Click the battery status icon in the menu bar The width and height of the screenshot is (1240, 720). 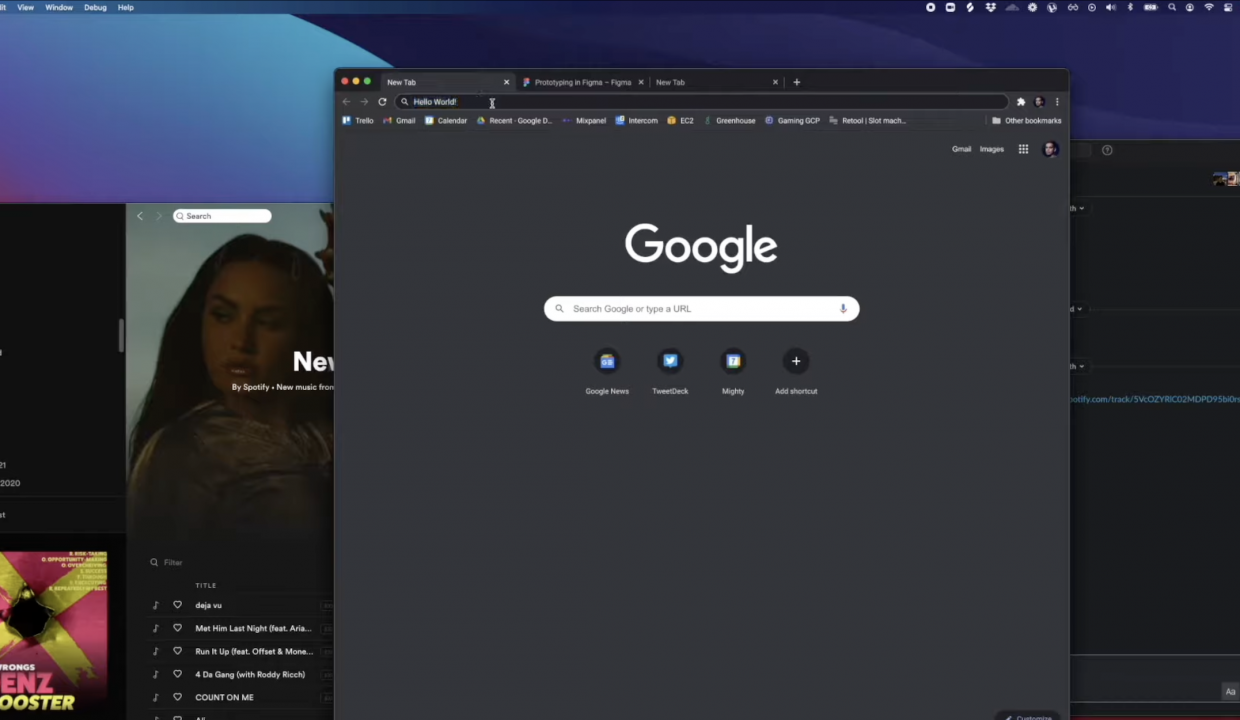[1151, 7]
